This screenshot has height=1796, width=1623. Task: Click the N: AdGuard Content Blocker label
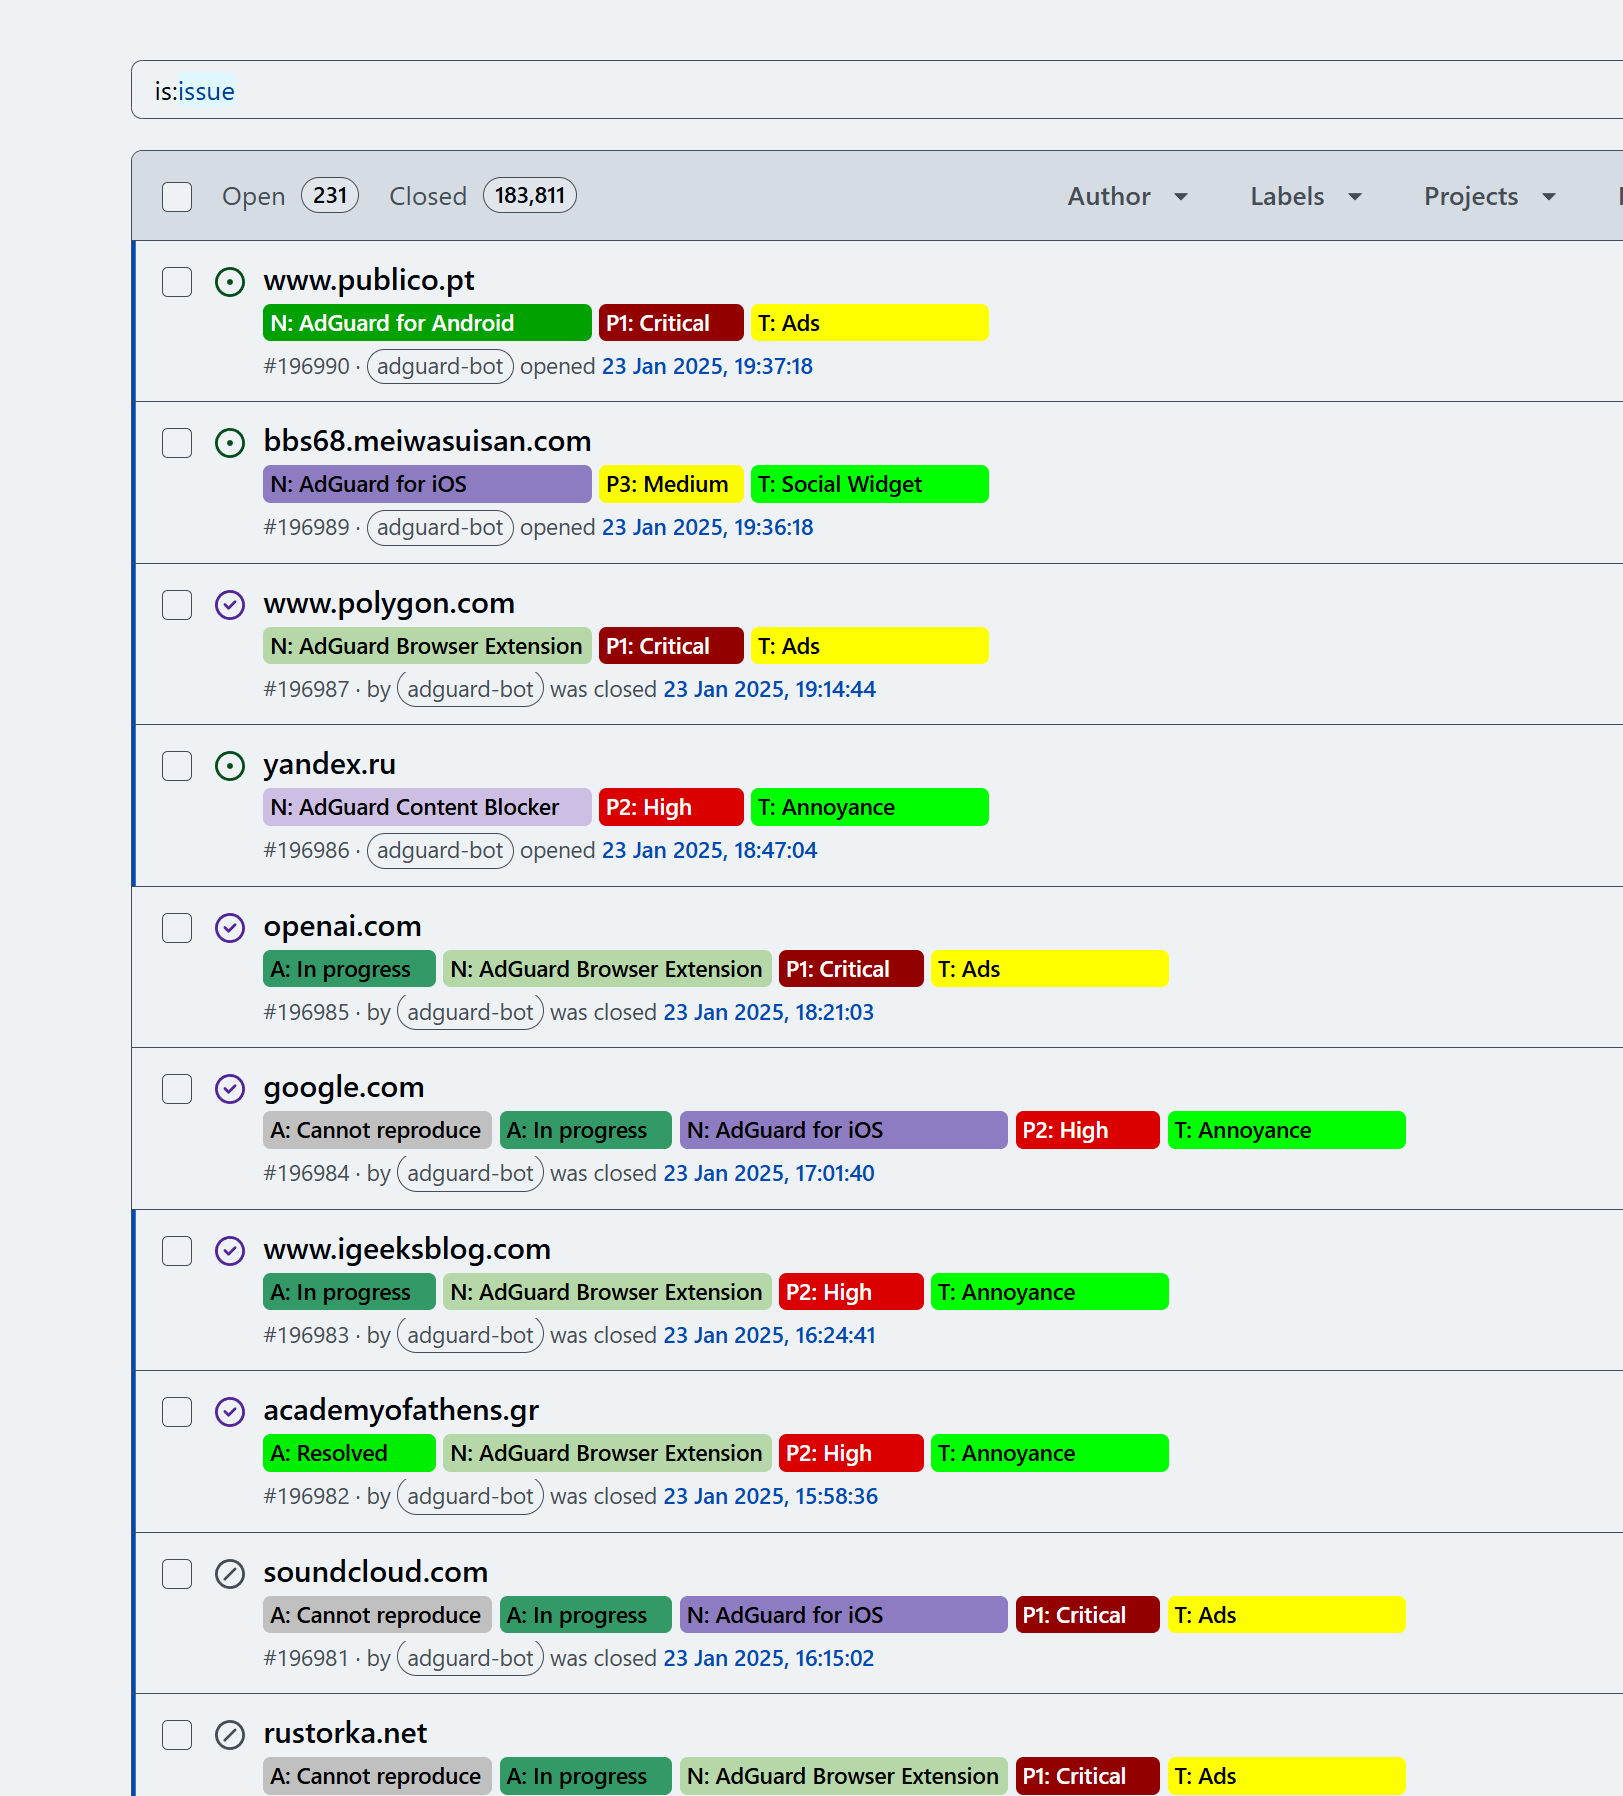[x=427, y=807]
